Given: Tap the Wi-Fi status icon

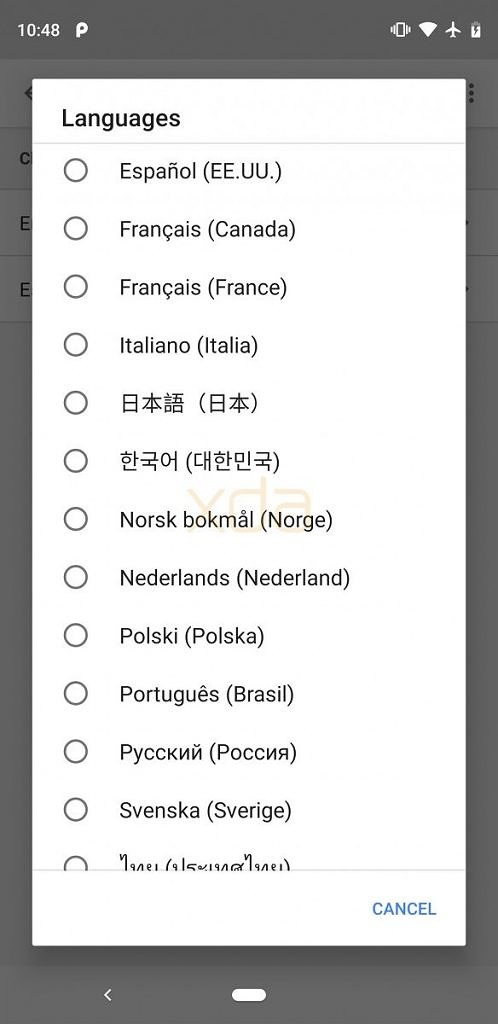Looking at the screenshot, I should [428, 30].
